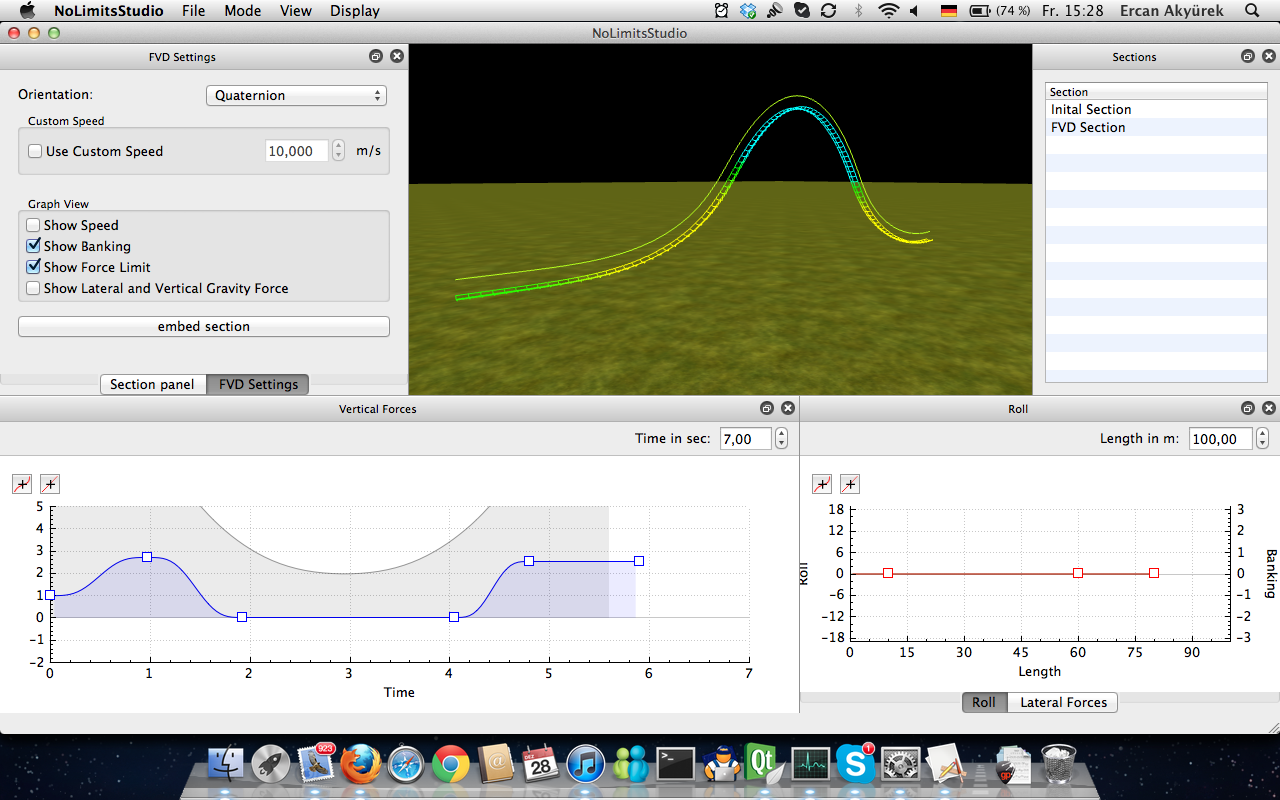Undock the FVD Settings panel
The width and height of the screenshot is (1280, 800).
click(x=376, y=57)
